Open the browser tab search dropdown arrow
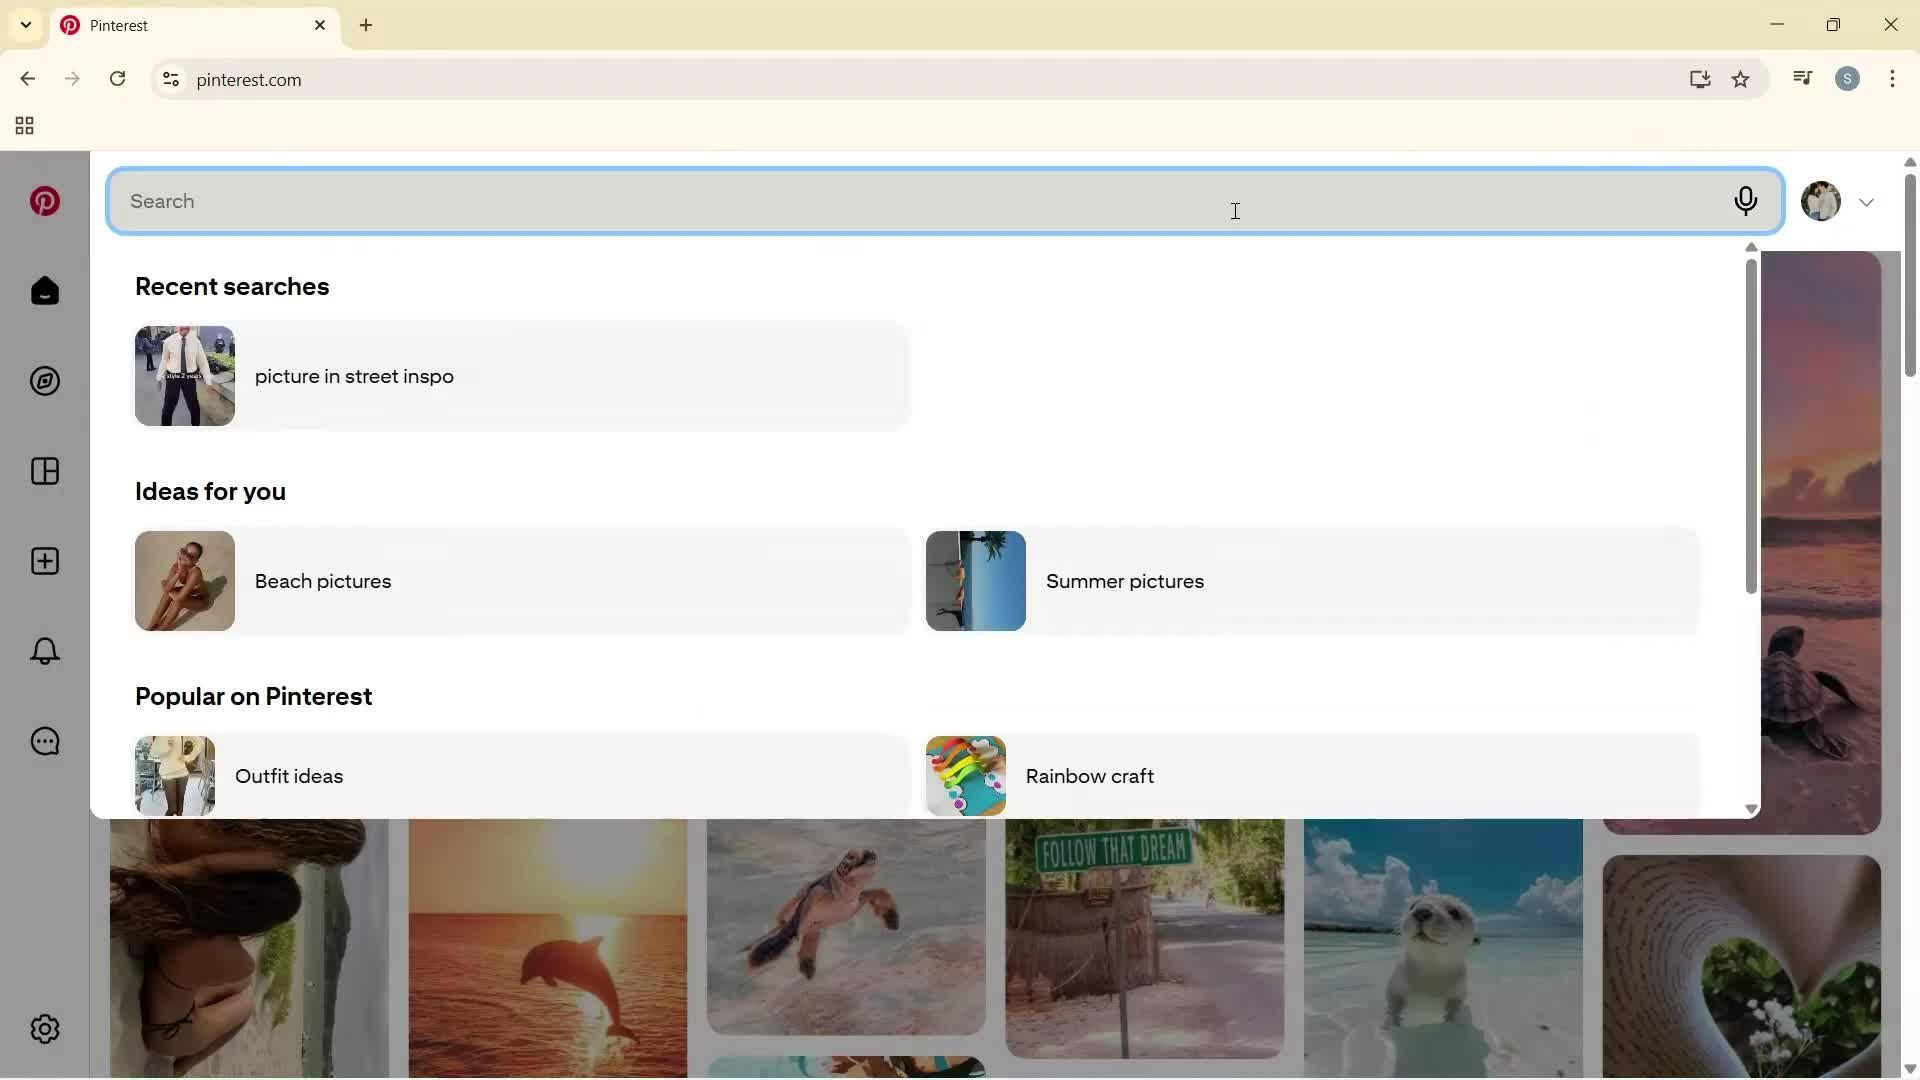The height and width of the screenshot is (1080, 1920). tap(25, 24)
